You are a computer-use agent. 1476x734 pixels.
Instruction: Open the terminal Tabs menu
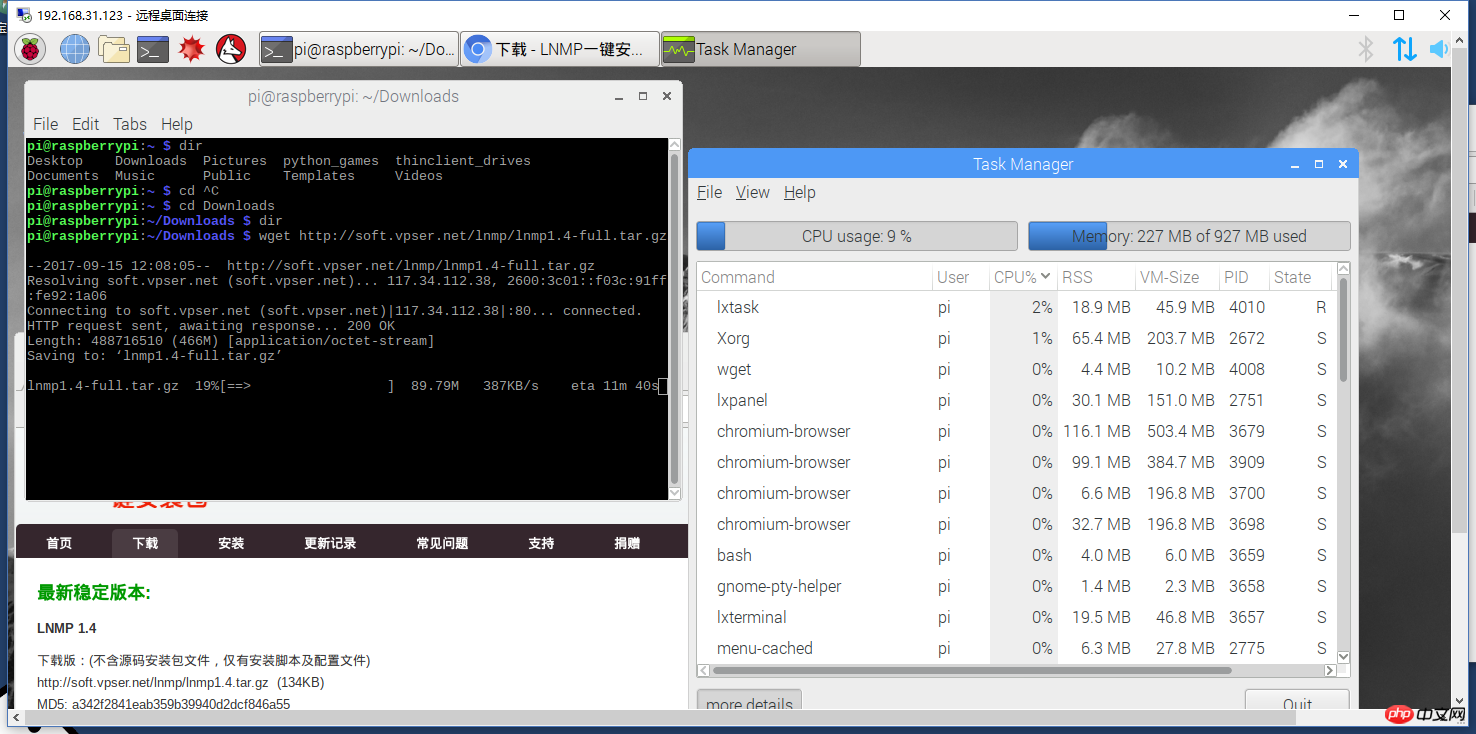[x=130, y=124]
